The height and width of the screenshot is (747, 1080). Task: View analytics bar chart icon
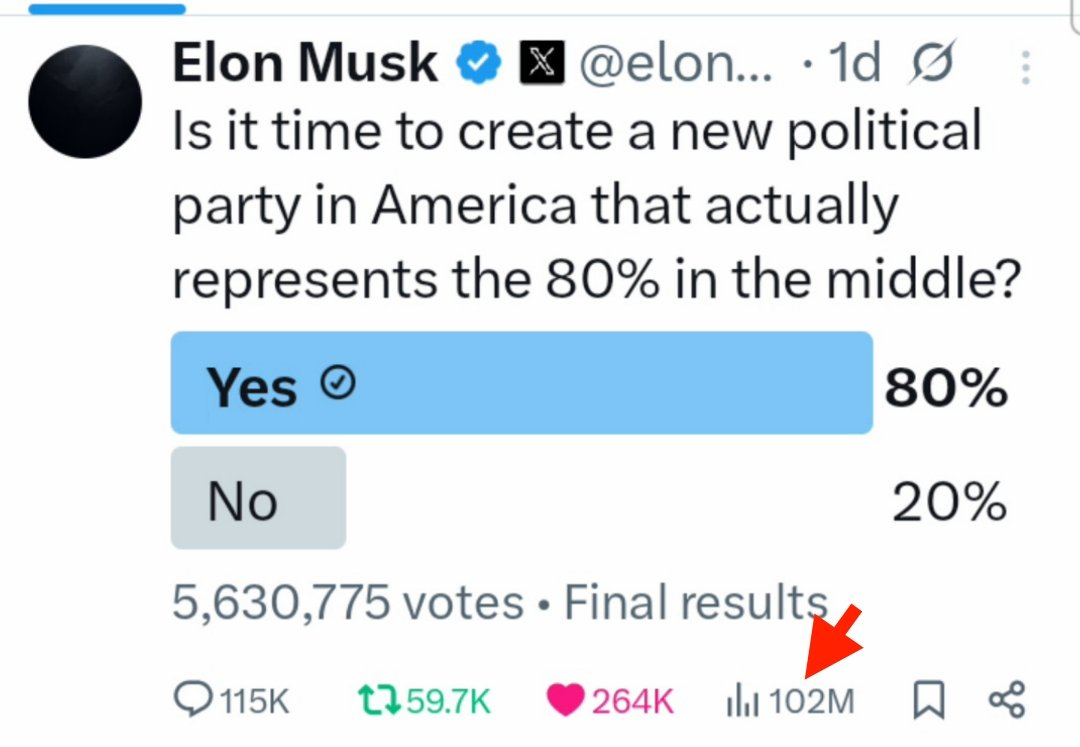742,700
